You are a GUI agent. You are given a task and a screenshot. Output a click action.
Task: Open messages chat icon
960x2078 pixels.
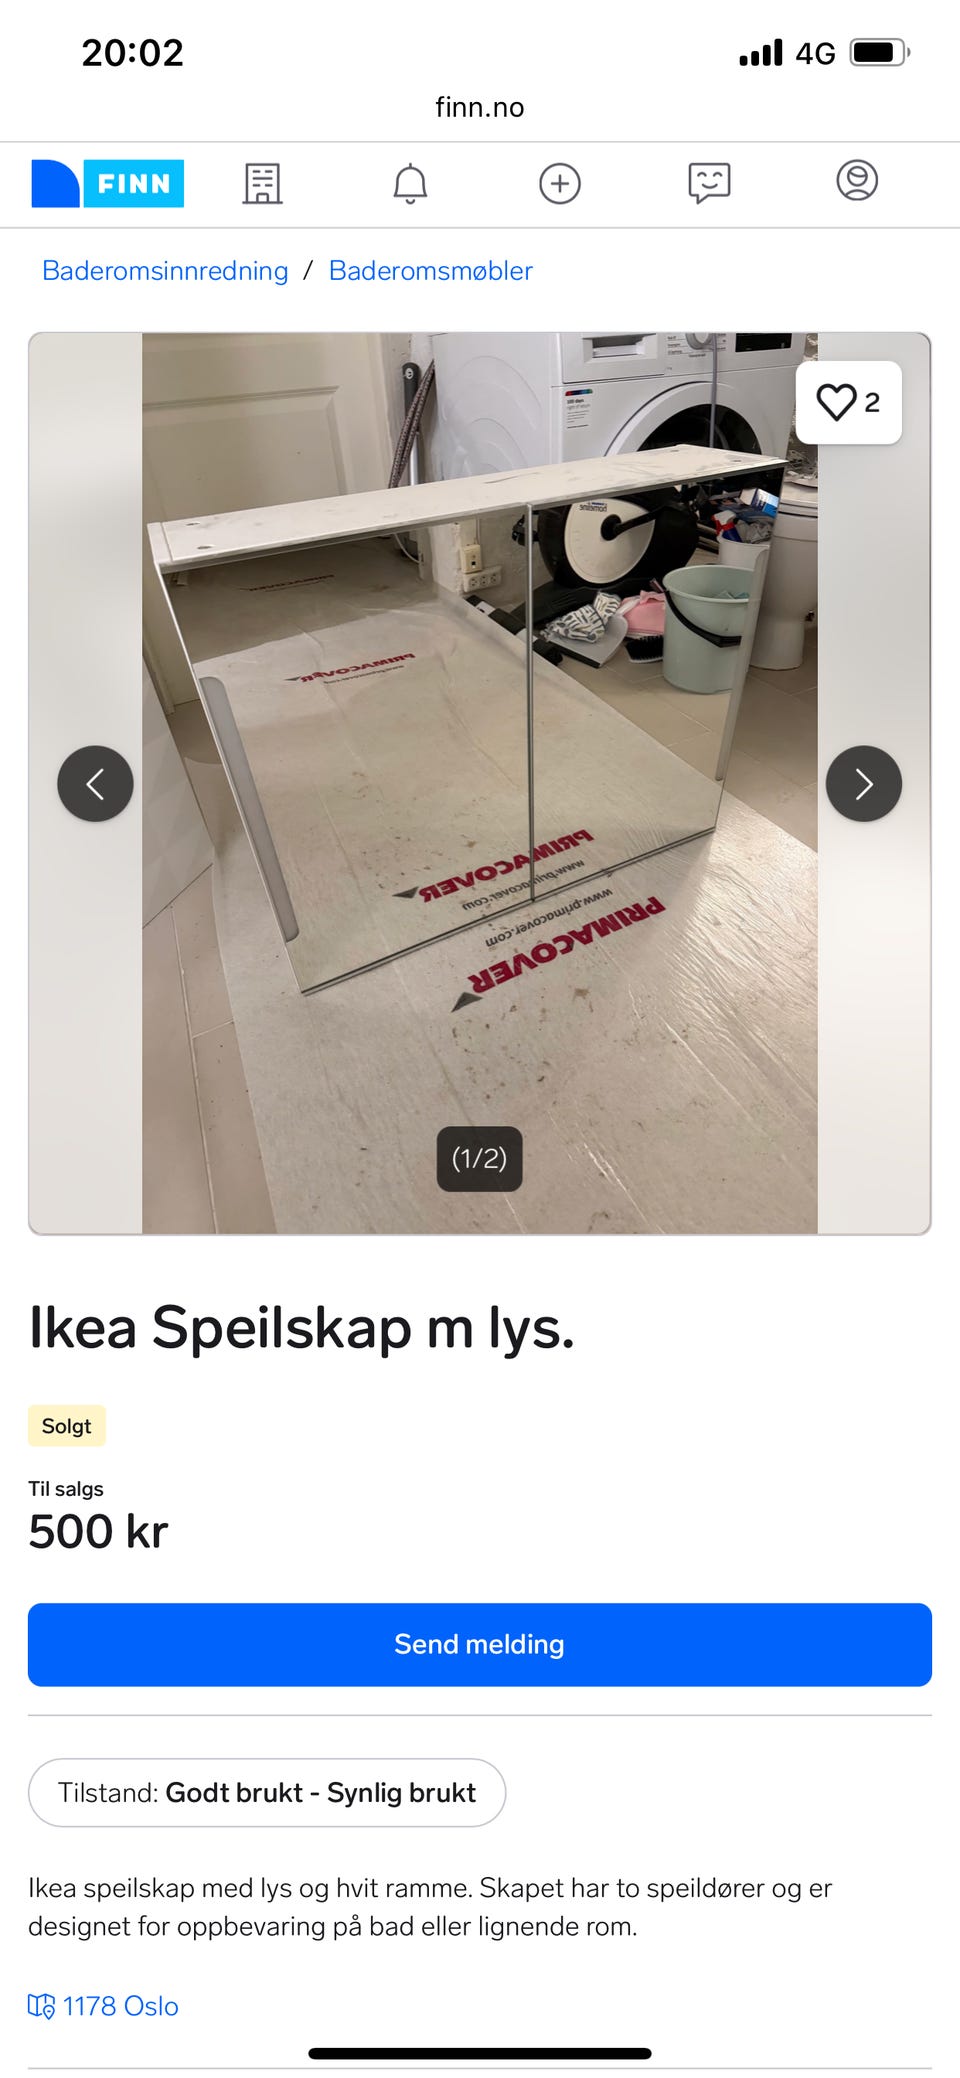709,184
